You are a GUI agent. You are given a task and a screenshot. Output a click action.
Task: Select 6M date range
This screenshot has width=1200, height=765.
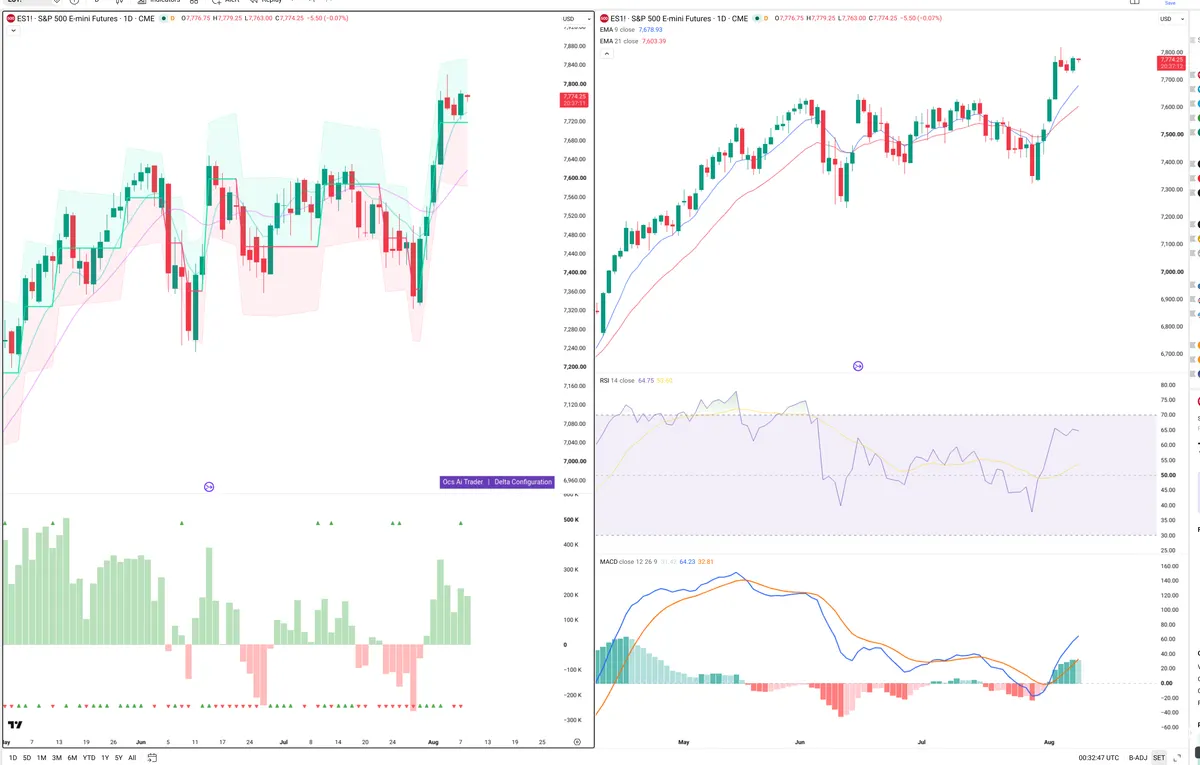coord(72,758)
